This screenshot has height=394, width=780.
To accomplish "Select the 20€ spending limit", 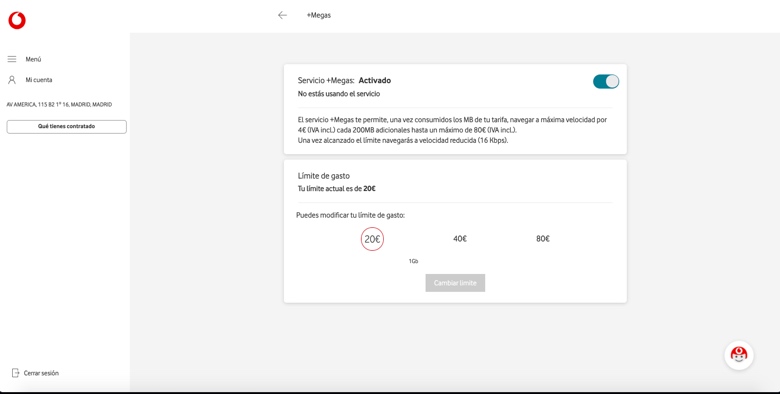I will [x=372, y=239].
